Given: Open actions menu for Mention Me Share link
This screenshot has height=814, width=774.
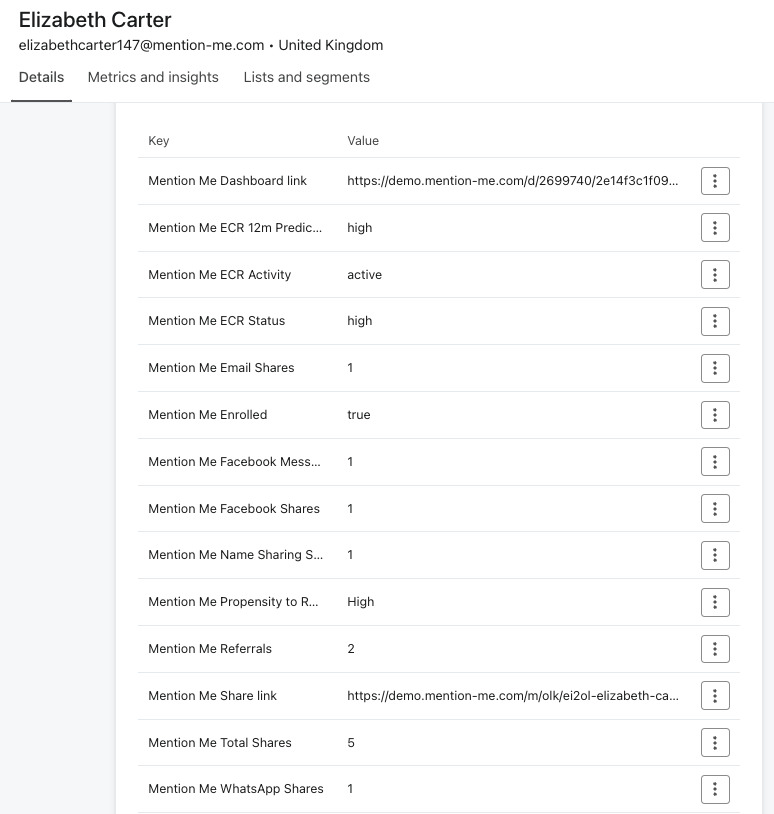Looking at the screenshot, I should pos(715,696).
